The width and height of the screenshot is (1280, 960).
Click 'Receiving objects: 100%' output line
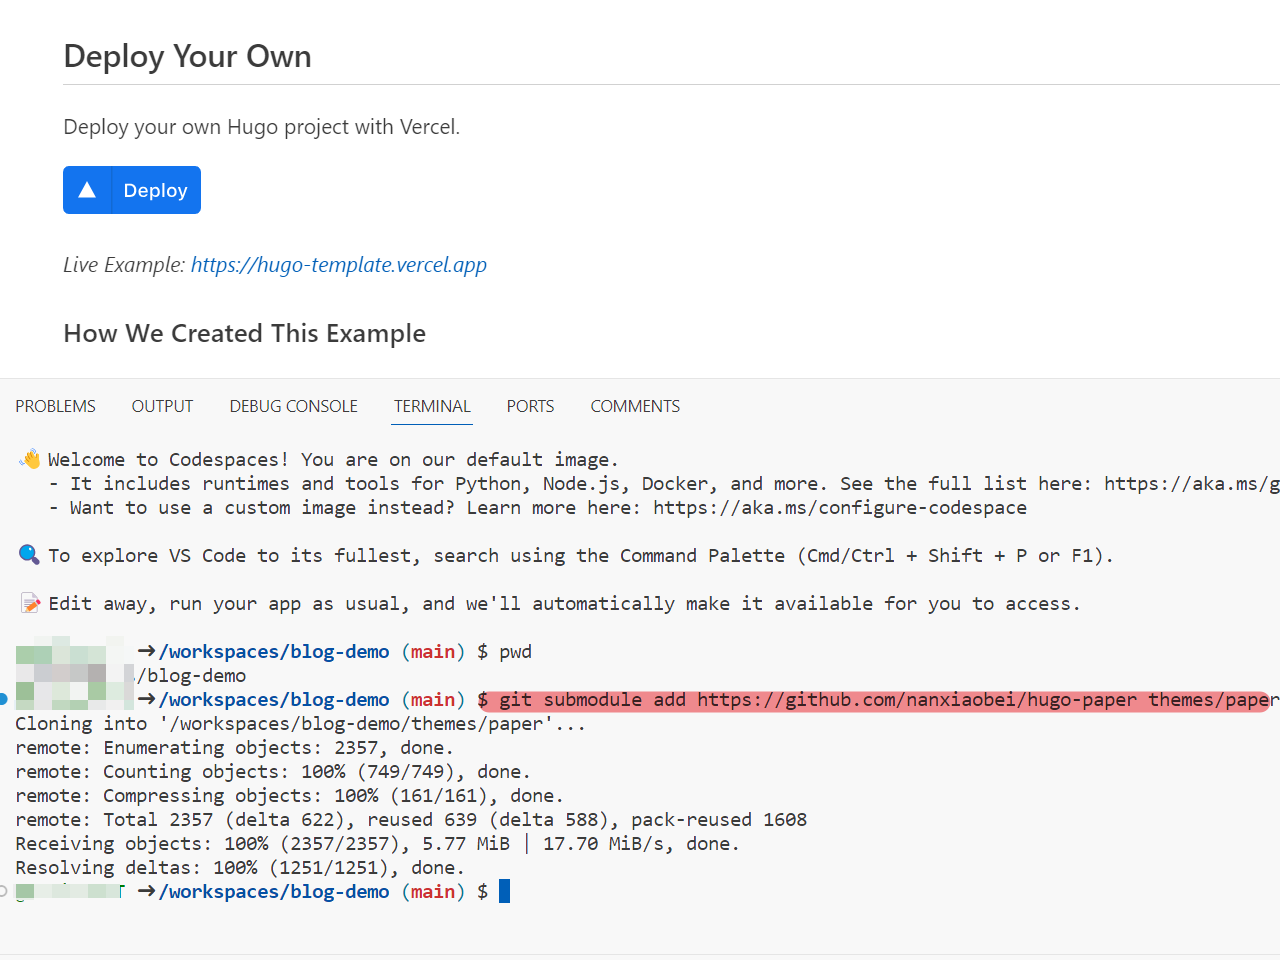[x=377, y=843]
